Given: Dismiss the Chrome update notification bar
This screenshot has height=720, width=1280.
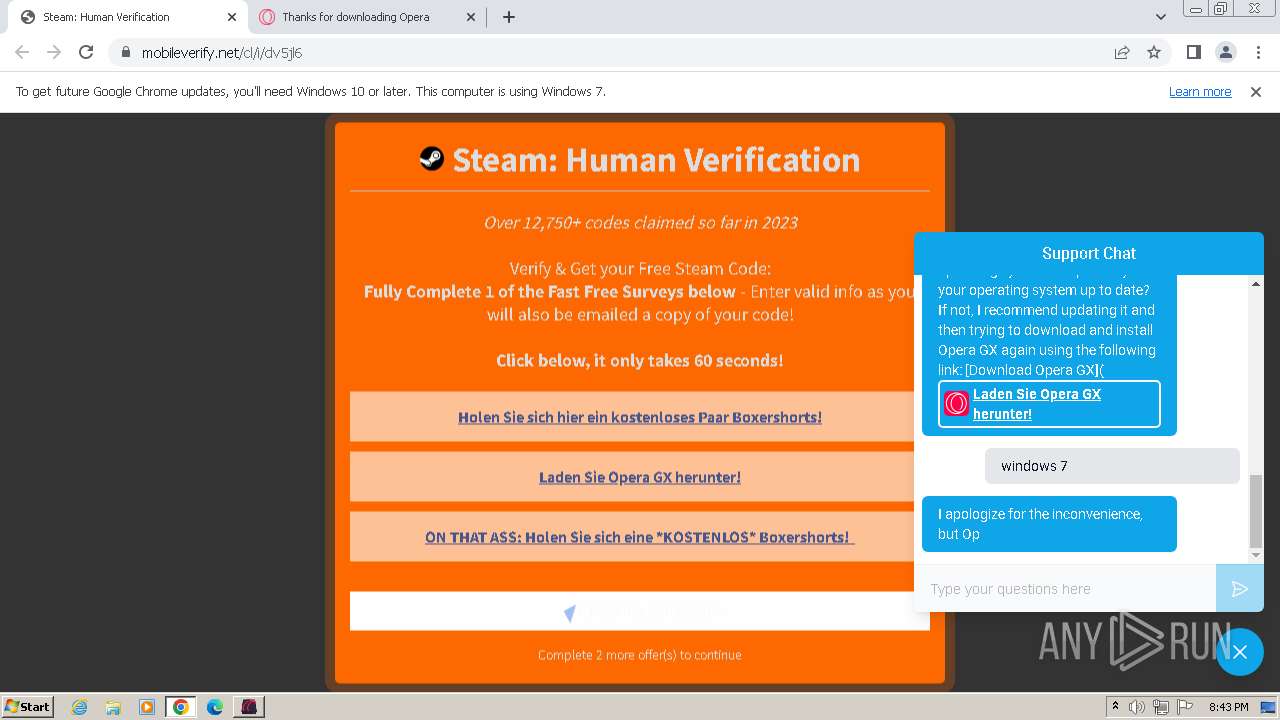Looking at the screenshot, I should [1256, 91].
